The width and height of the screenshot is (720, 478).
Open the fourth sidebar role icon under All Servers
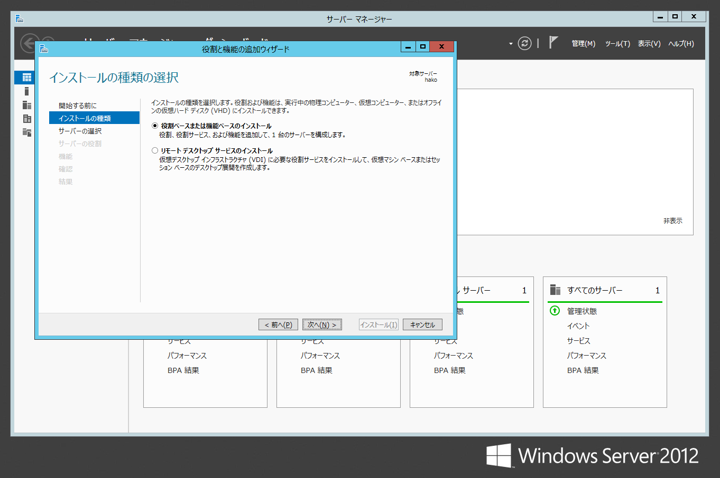coord(27,118)
